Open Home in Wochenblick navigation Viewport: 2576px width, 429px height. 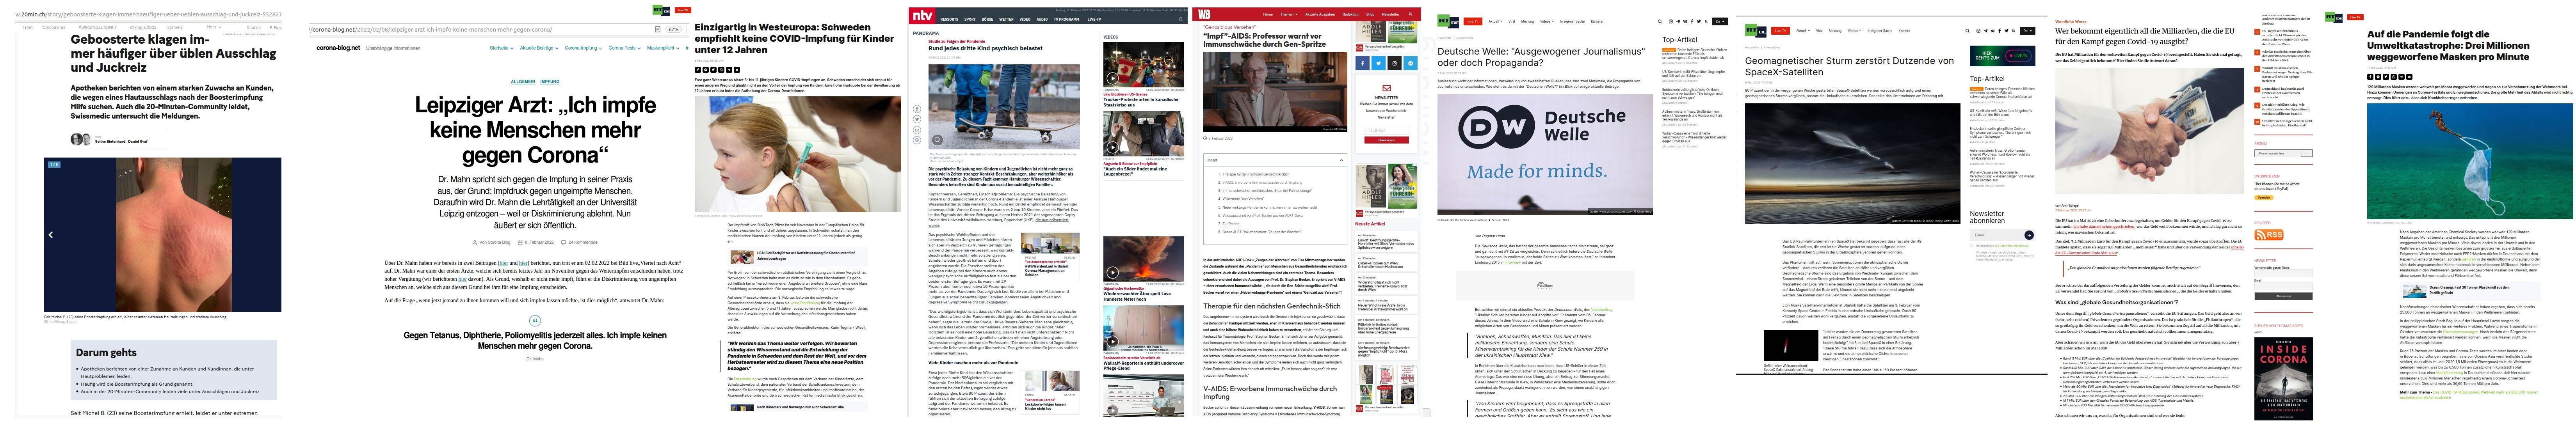(x=1268, y=14)
